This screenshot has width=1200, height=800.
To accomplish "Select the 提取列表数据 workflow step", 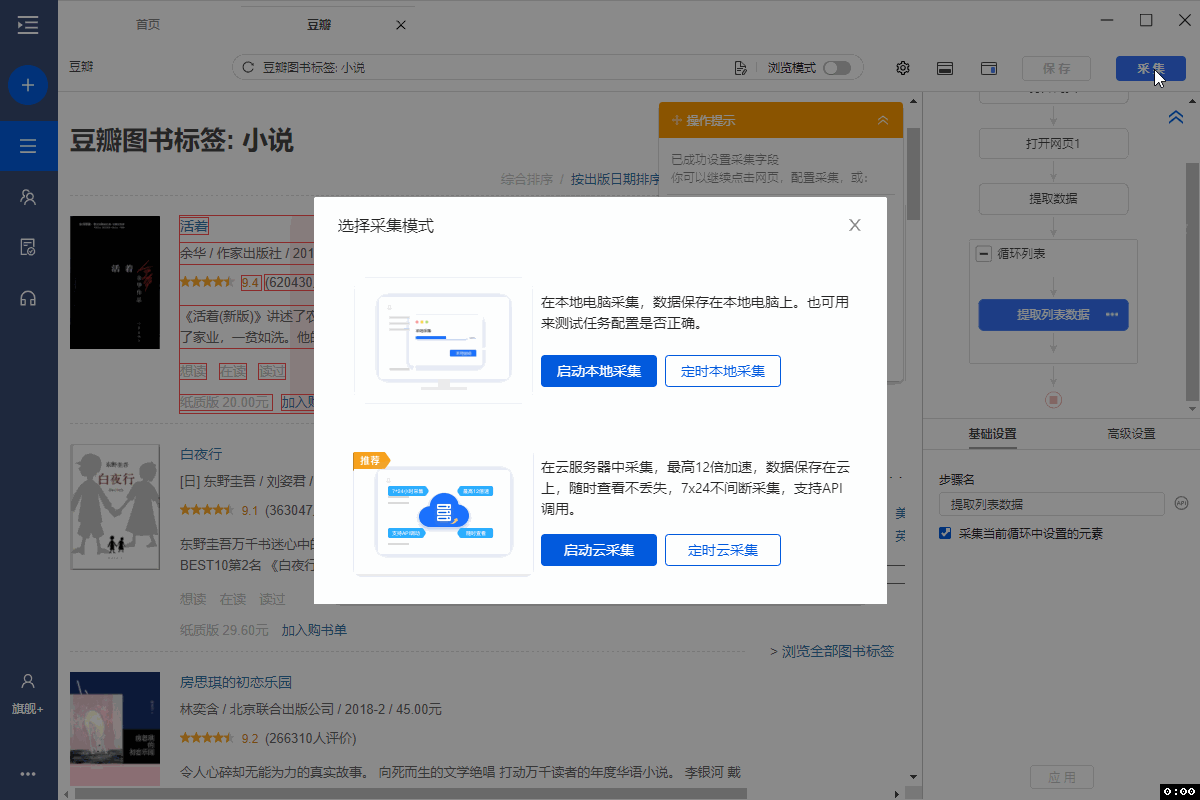I will (x=1053, y=315).
